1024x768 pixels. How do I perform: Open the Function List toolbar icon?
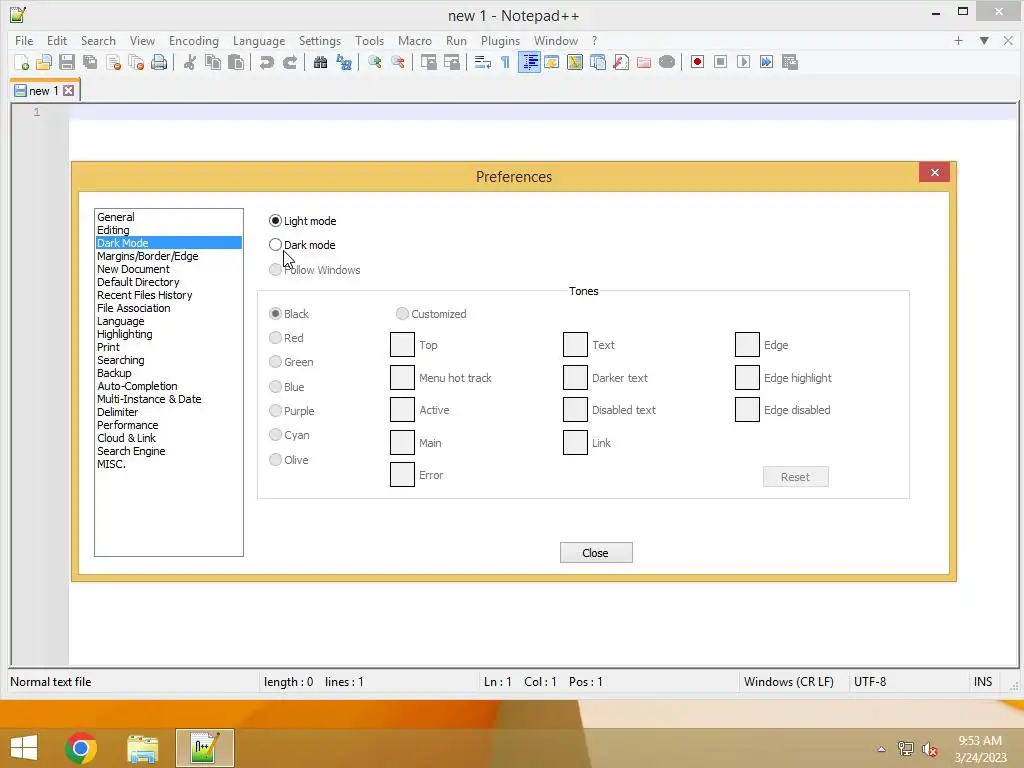point(621,62)
